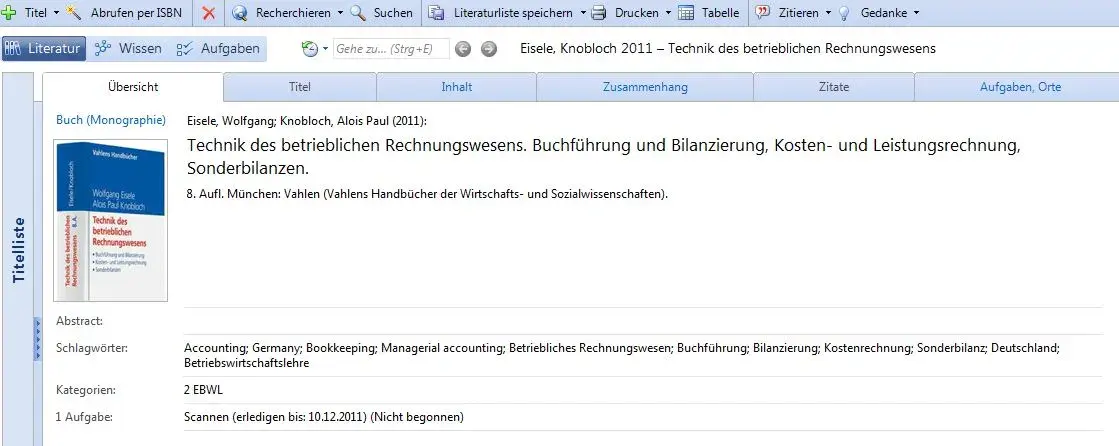Expand the Titelliste side panel
This screenshot has width=1119, height=446.
tap(19, 250)
